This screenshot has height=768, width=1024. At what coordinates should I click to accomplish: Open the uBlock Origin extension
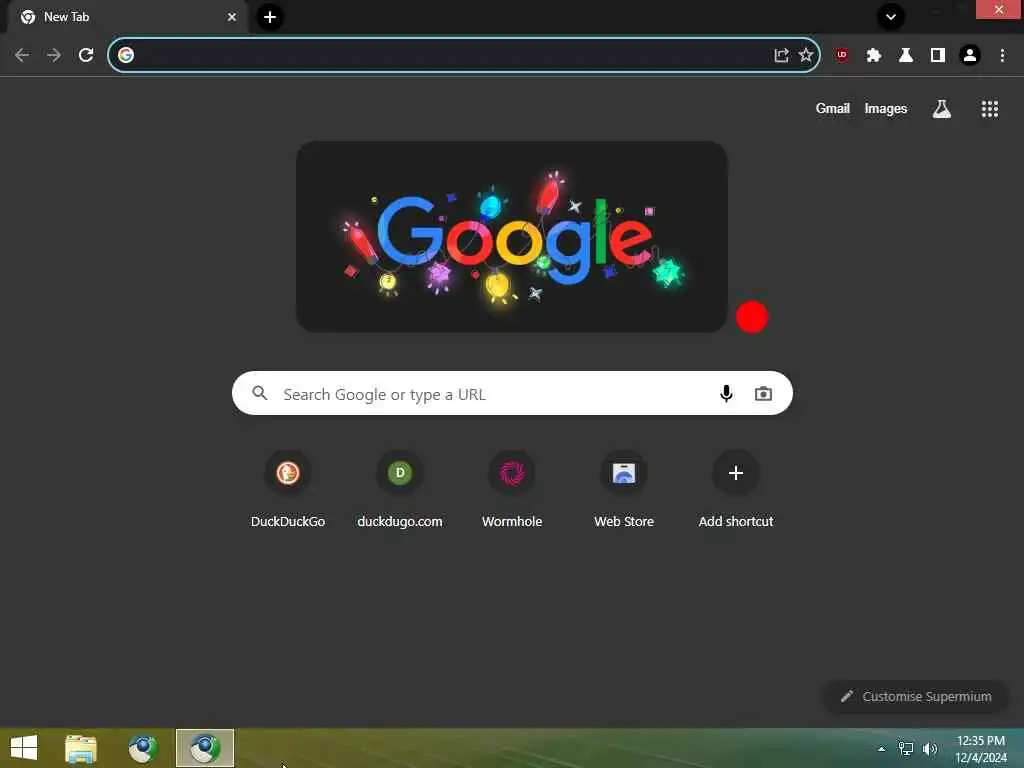(842, 55)
